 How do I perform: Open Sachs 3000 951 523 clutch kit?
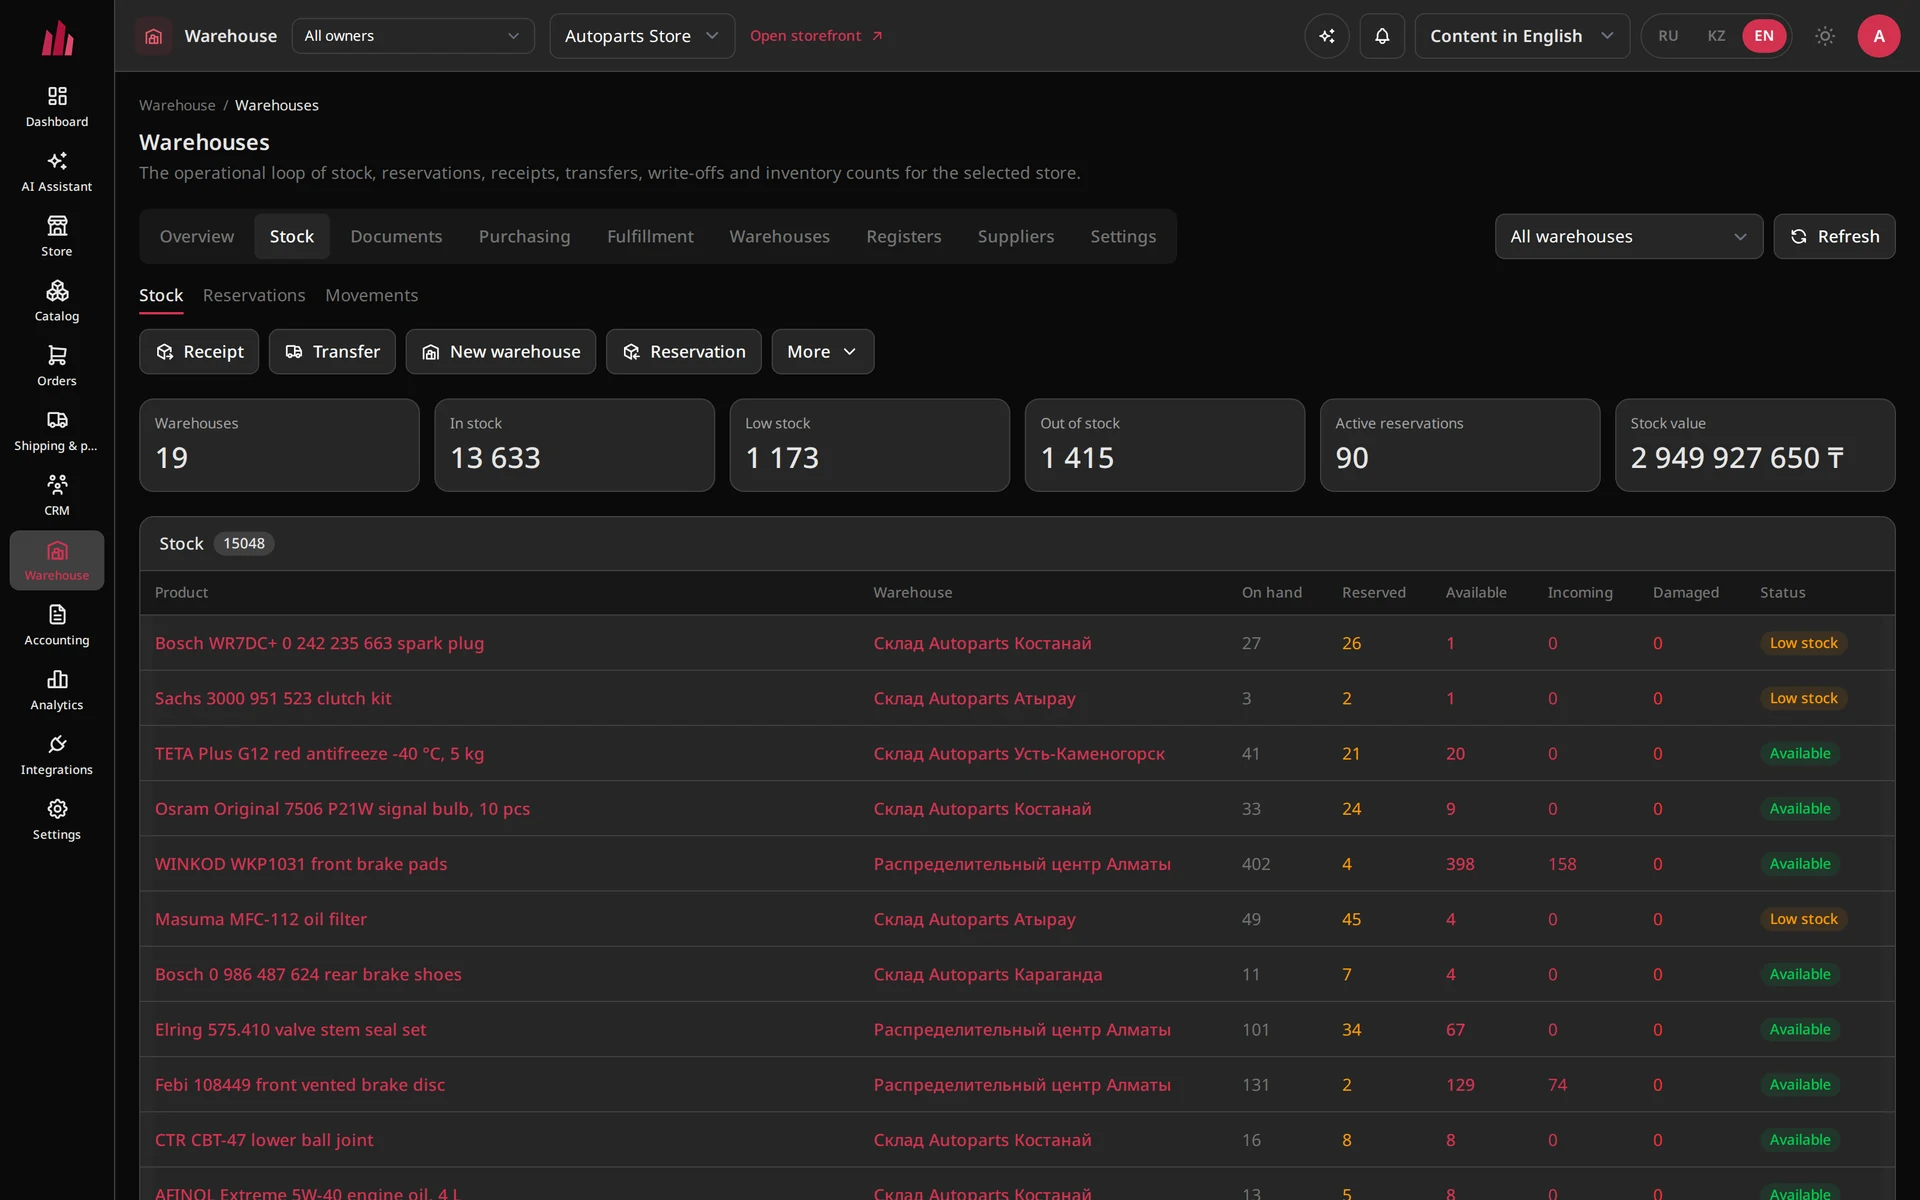pos(273,699)
